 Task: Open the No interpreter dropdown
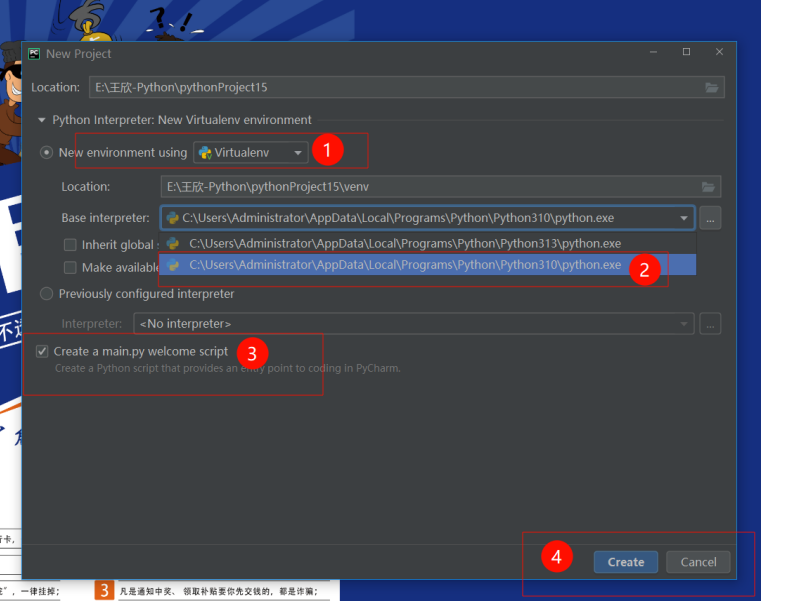tap(414, 324)
